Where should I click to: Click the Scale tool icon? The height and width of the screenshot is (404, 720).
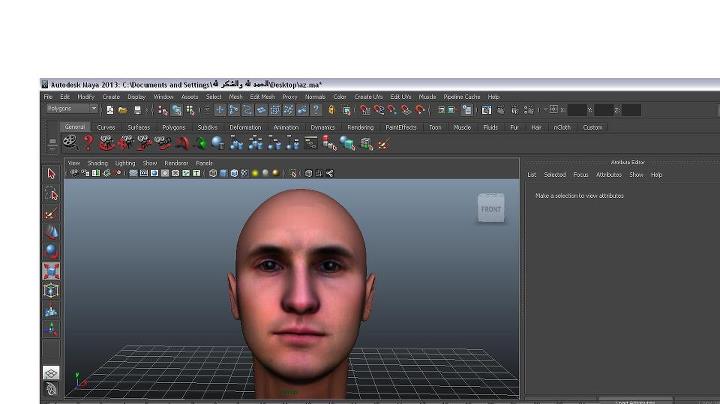point(51,271)
